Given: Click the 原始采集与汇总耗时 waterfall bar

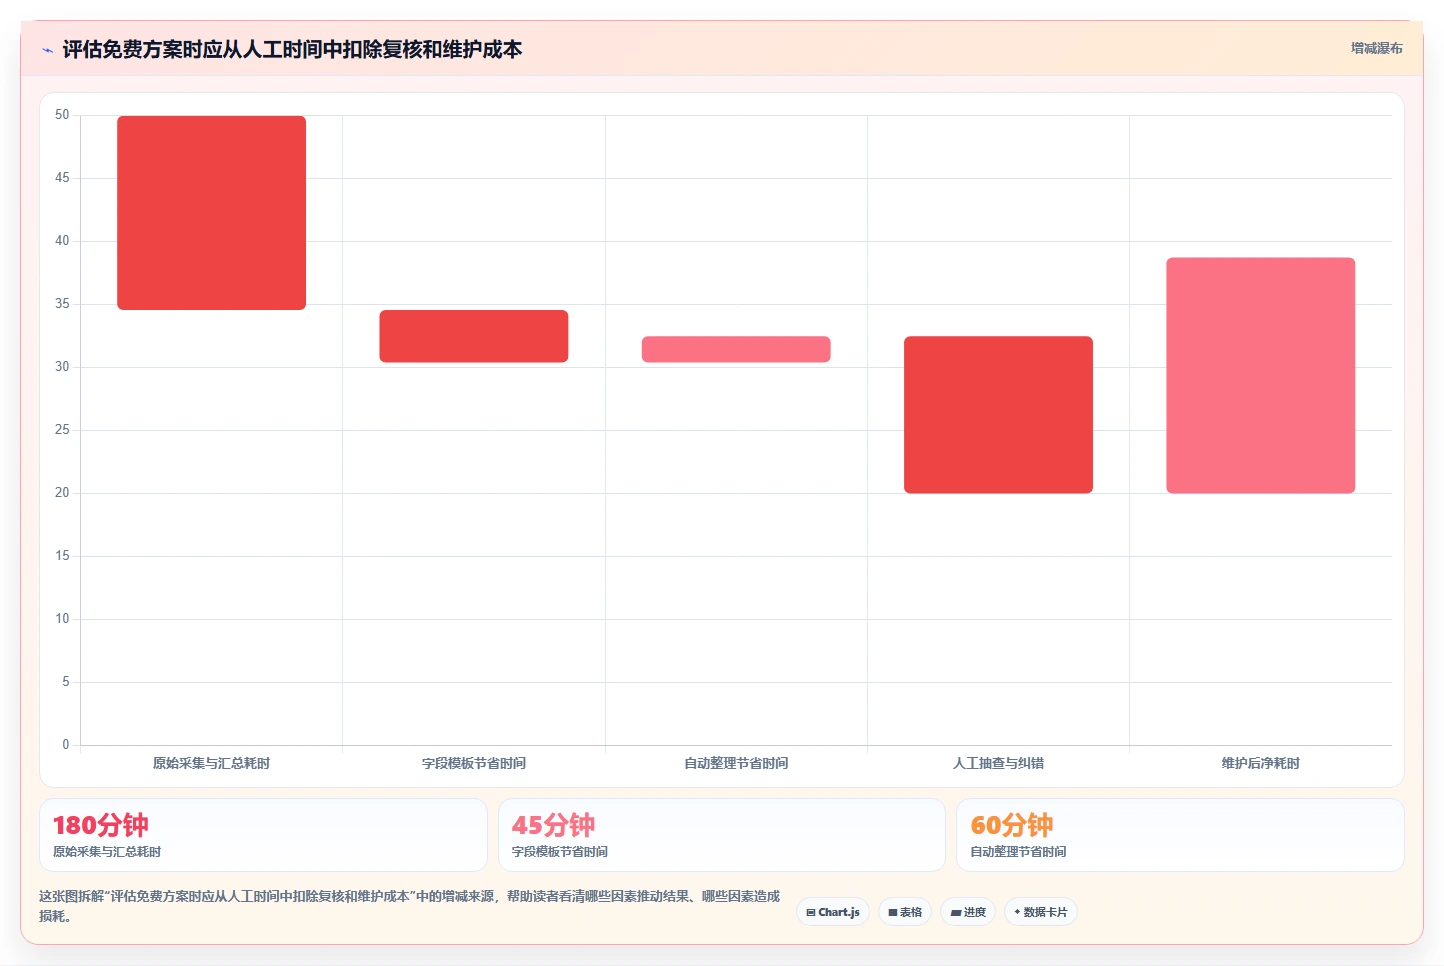Looking at the screenshot, I should (x=212, y=213).
